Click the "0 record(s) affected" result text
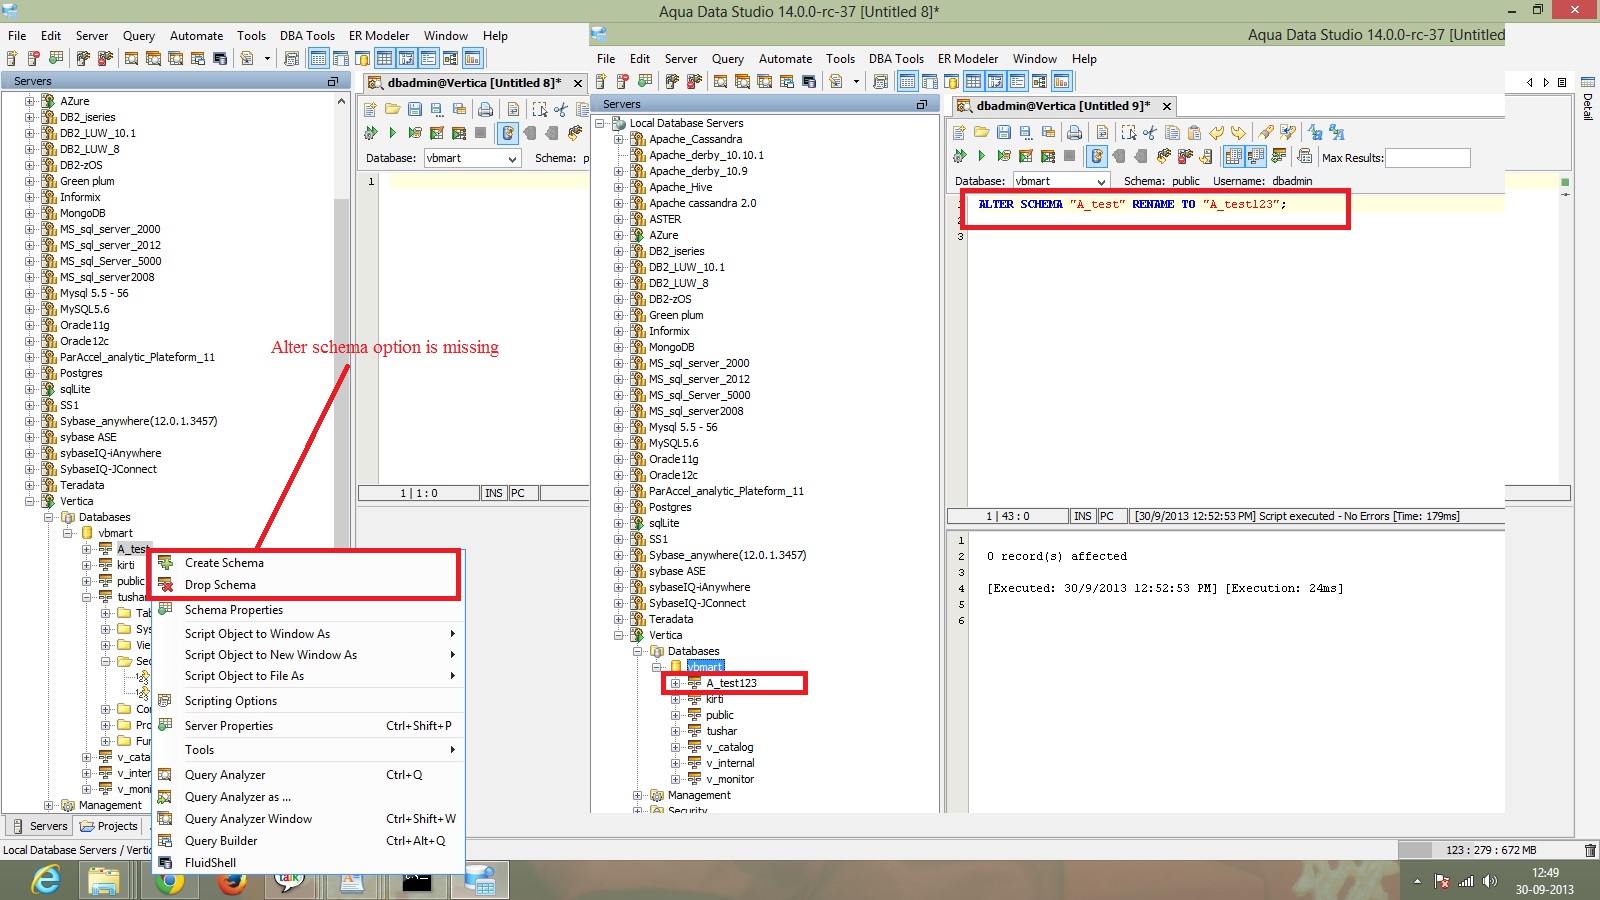The image size is (1600, 900). tap(1056, 556)
